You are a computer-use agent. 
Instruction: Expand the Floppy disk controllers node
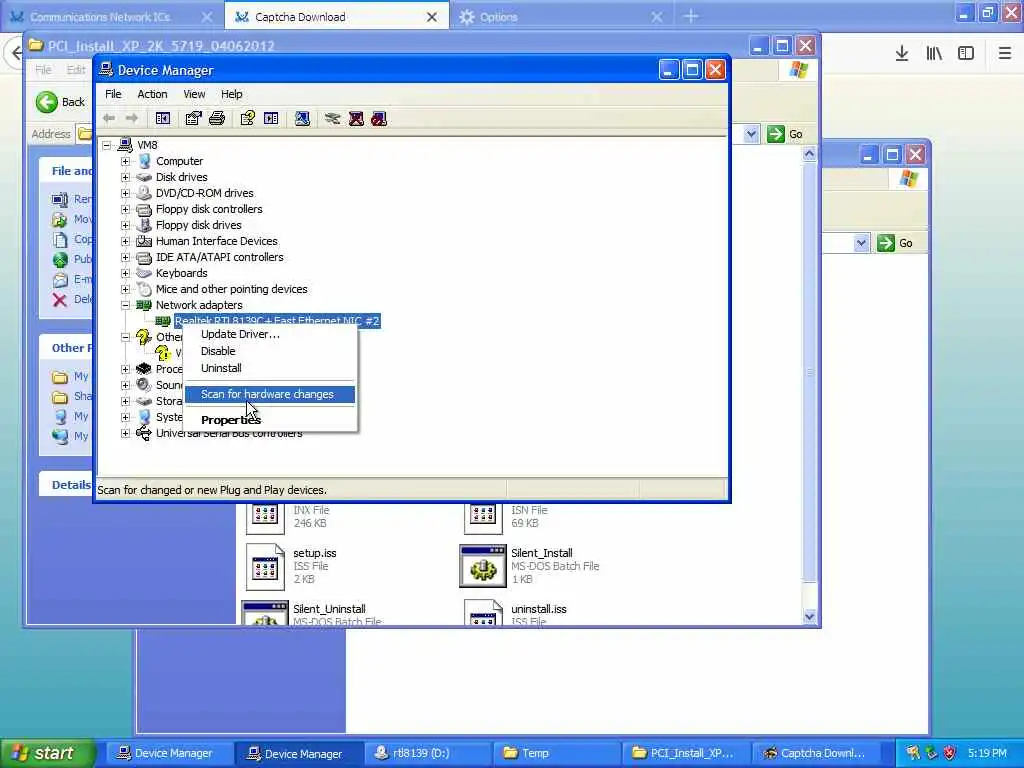click(125, 209)
